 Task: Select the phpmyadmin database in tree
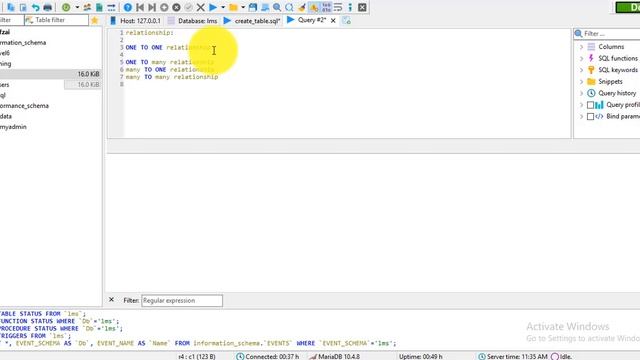click(x=13, y=127)
